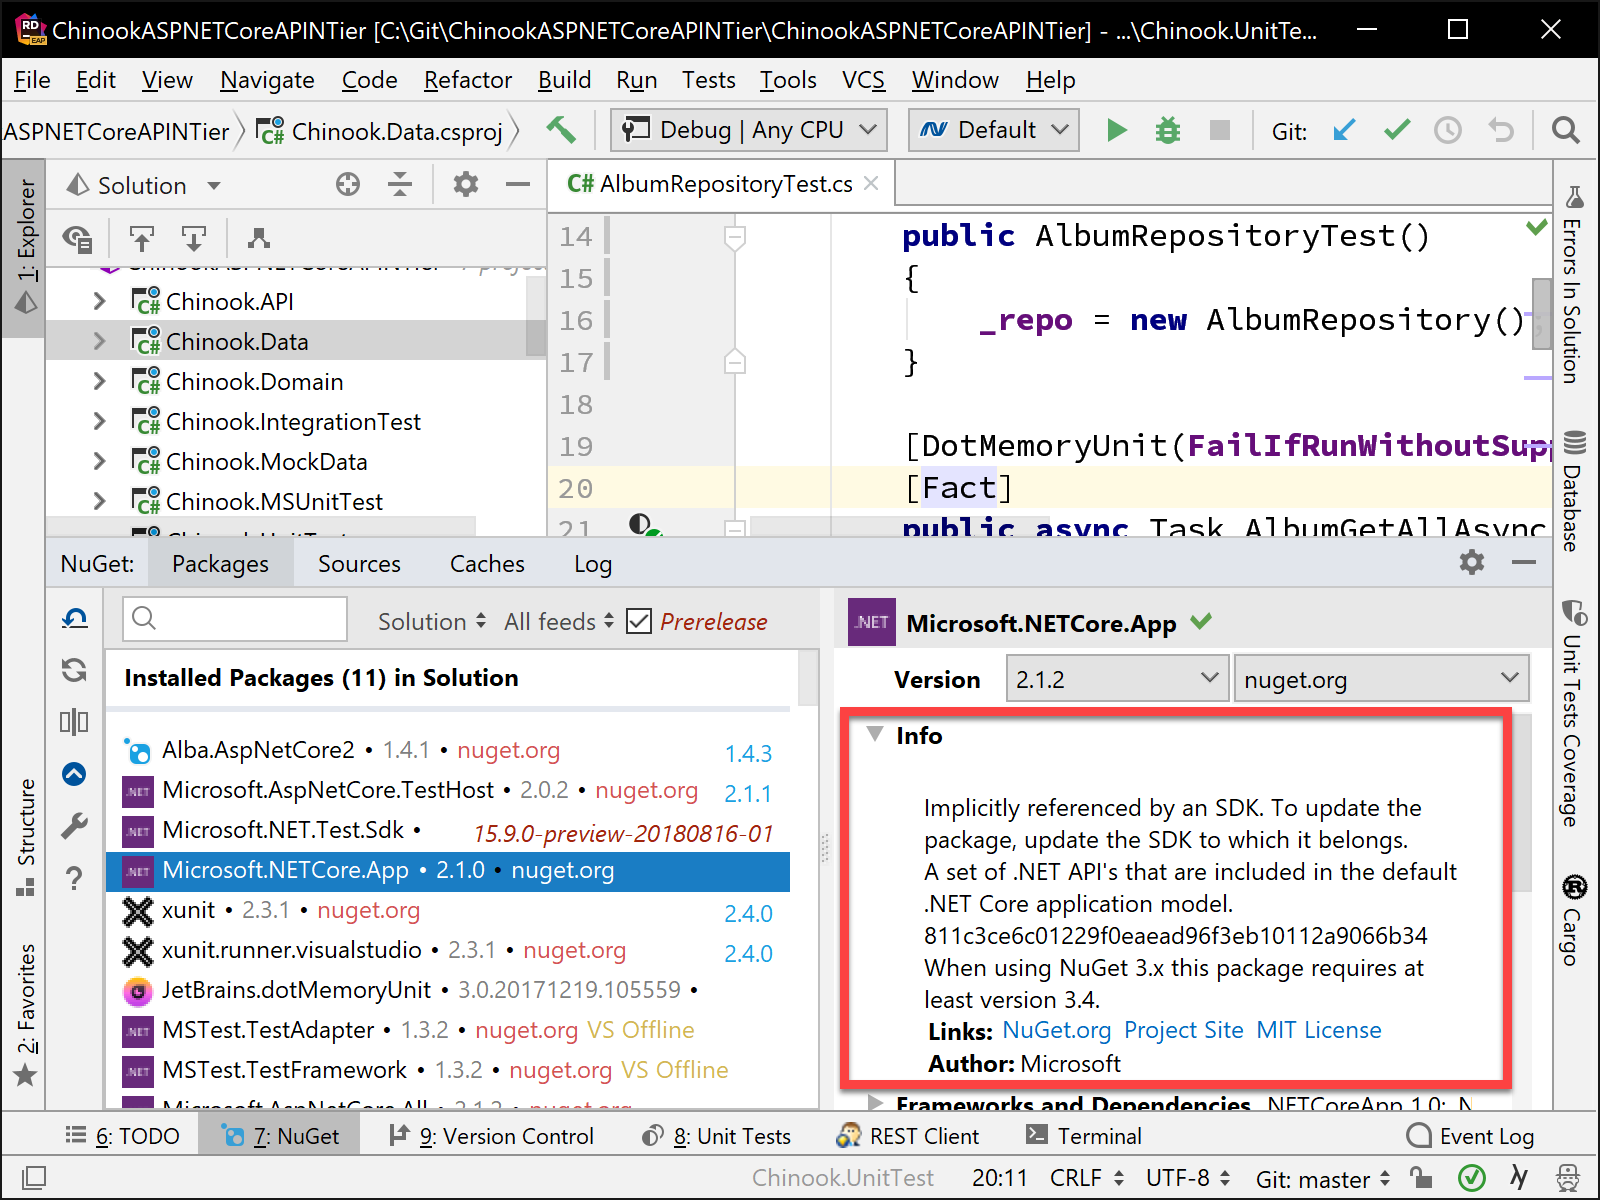Image resolution: width=1600 pixels, height=1200 pixels.
Task: Upgrade Alba.AspNetCore2 to version 1.4.3
Action: pyautogui.click(x=748, y=753)
